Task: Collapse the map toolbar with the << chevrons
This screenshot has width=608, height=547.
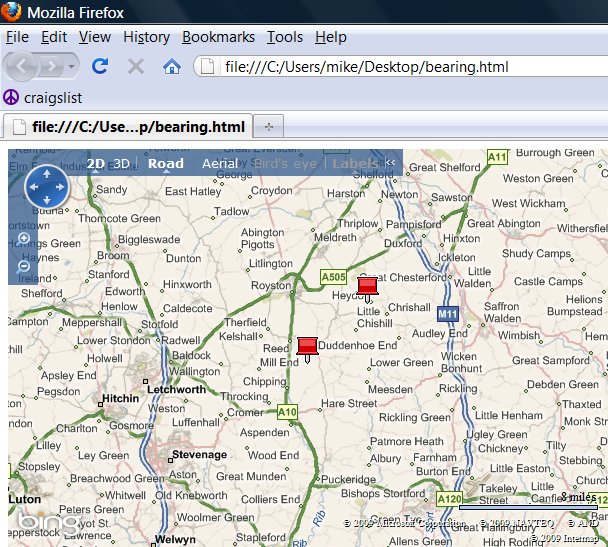Action: (x=390, y=162)
